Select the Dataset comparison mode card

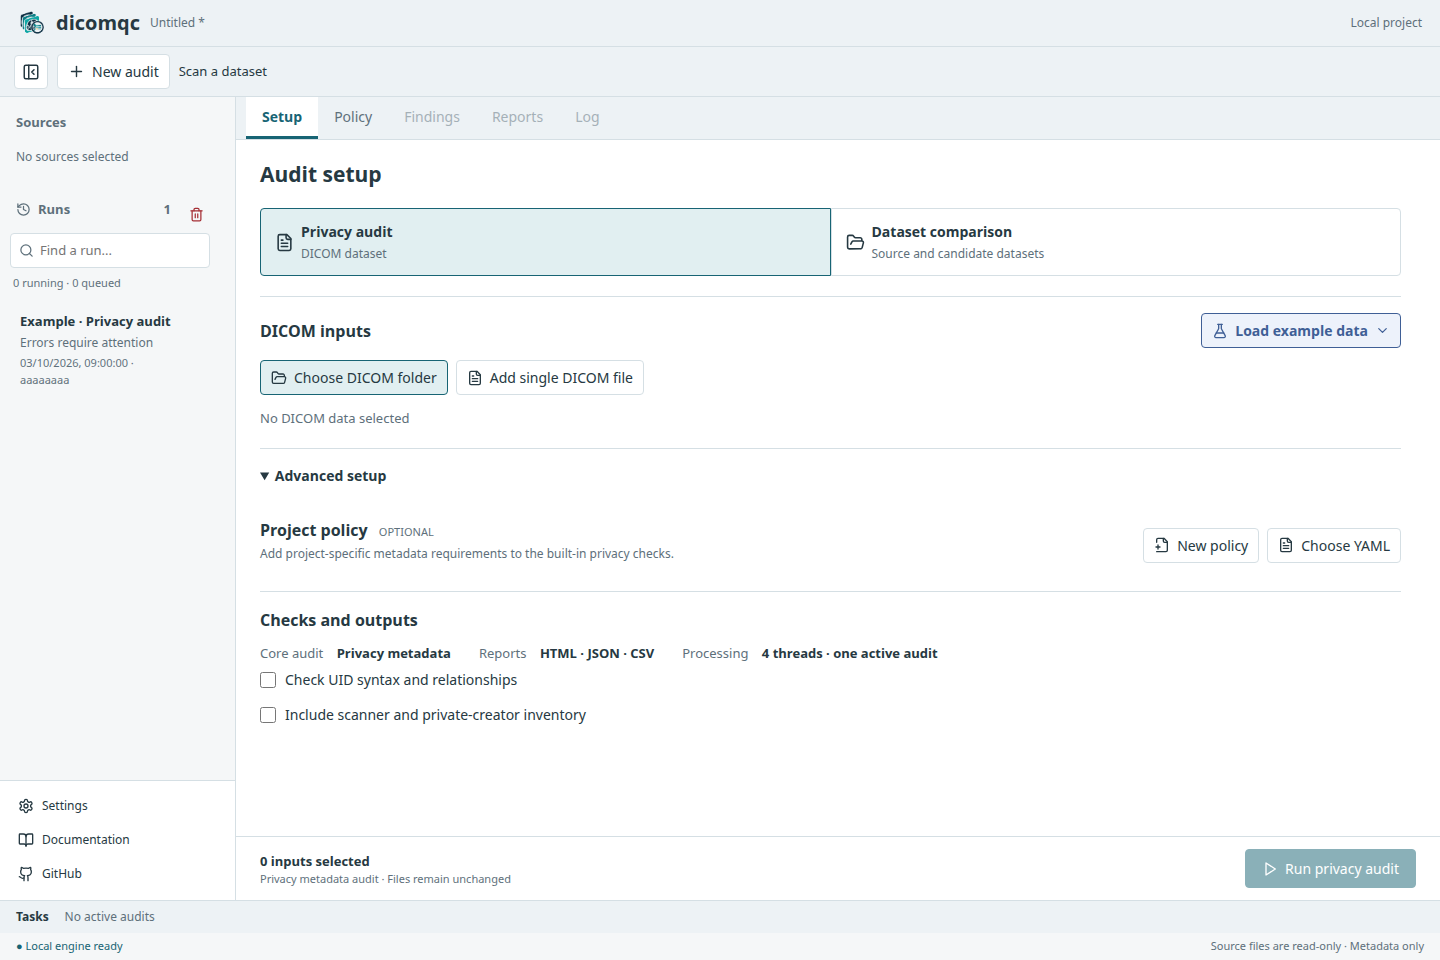coord(1116,242)
